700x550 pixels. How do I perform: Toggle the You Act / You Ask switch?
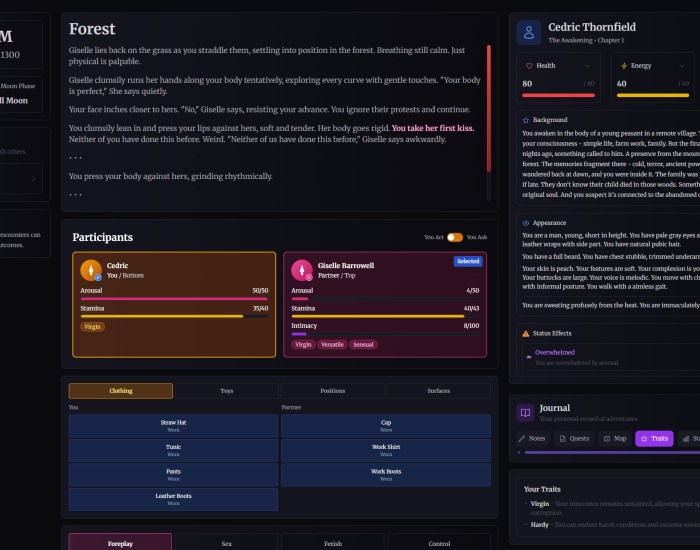point(455,237)
